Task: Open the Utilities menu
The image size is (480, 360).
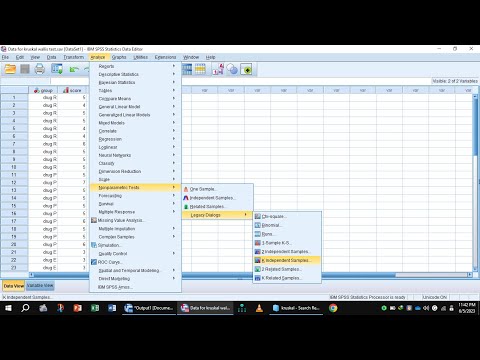Action: (140, 57)
